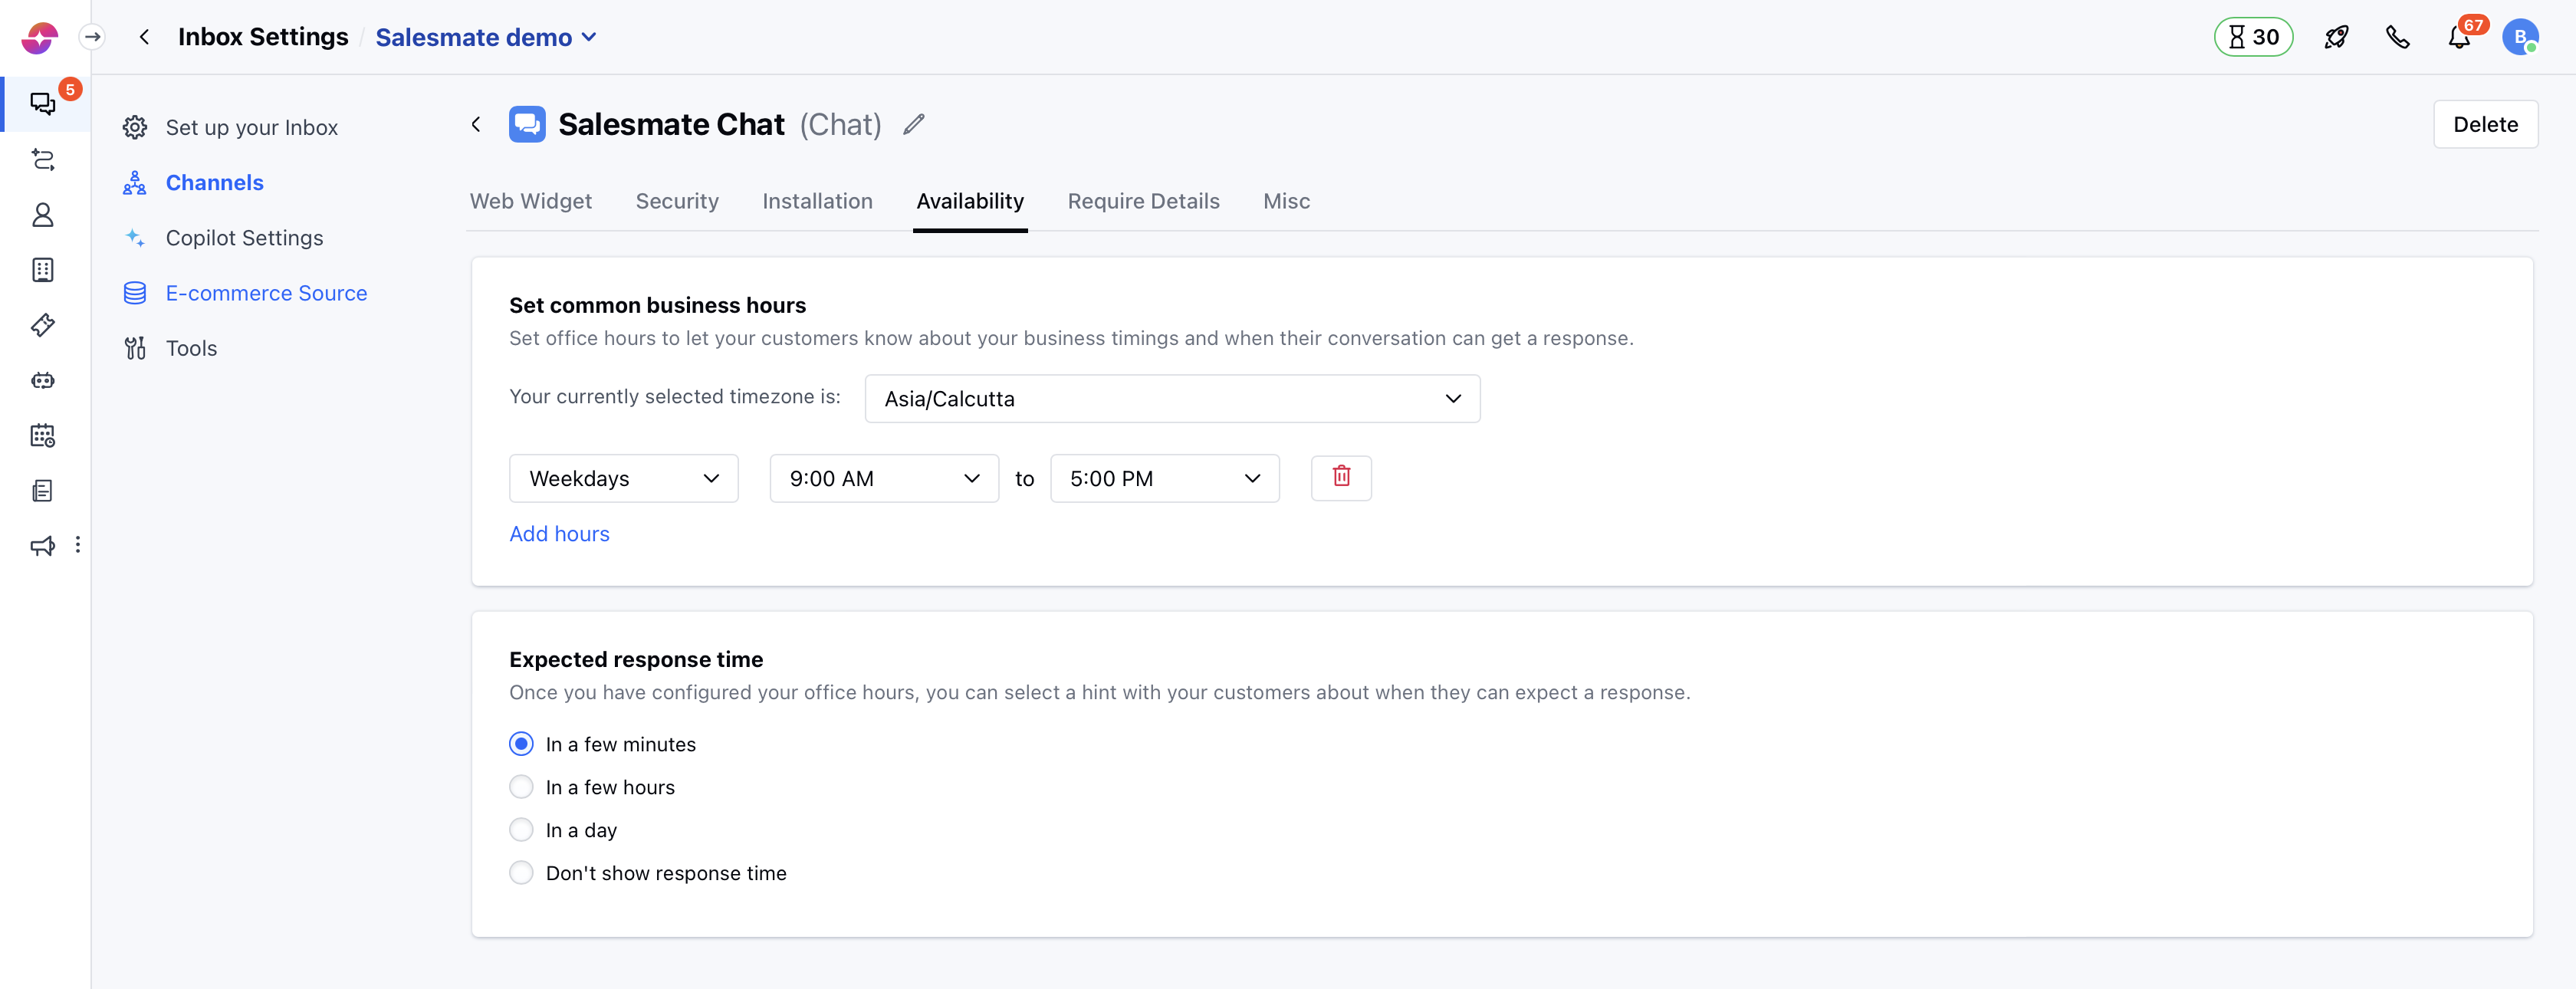Open the megaphone campaigns icon in the sidebar

point(42,545)
